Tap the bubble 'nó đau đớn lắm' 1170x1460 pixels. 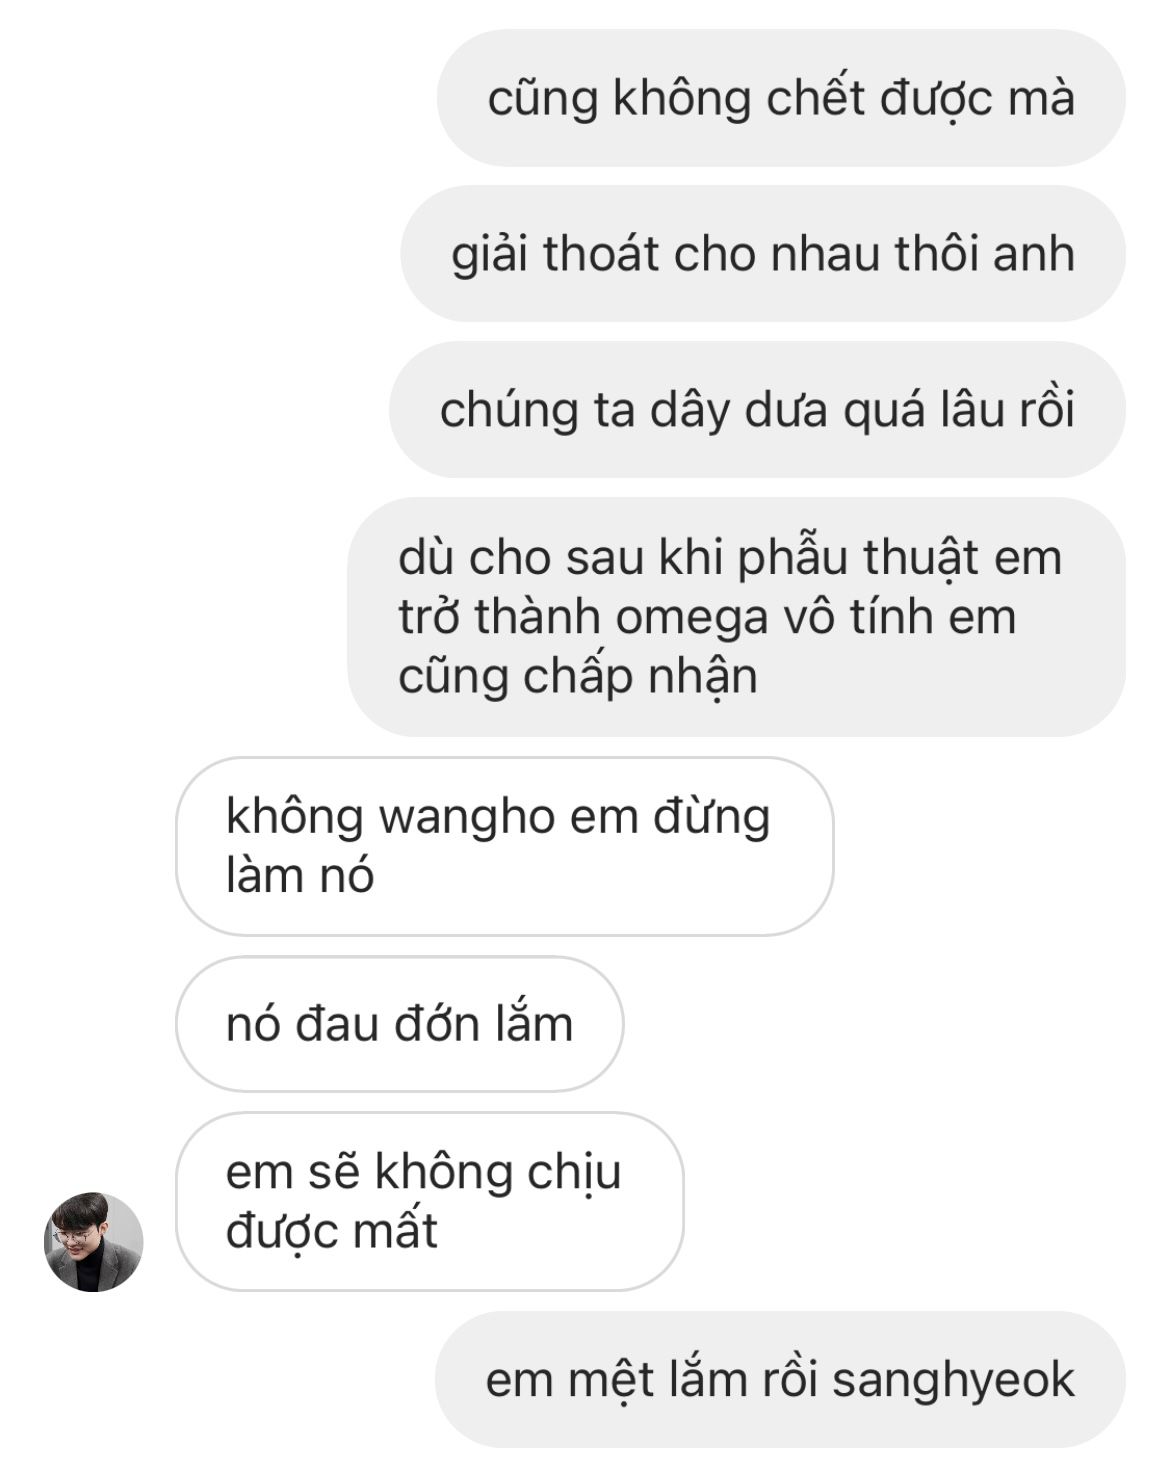click(x=400, y=1024)
